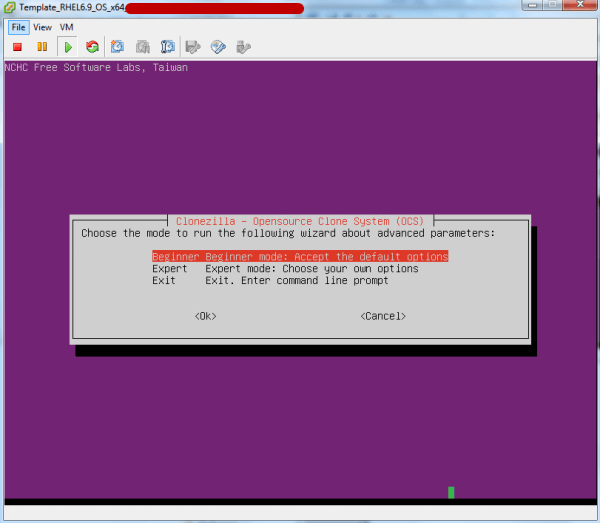Click the CD/DVD drive connect icon

(218, 47)
